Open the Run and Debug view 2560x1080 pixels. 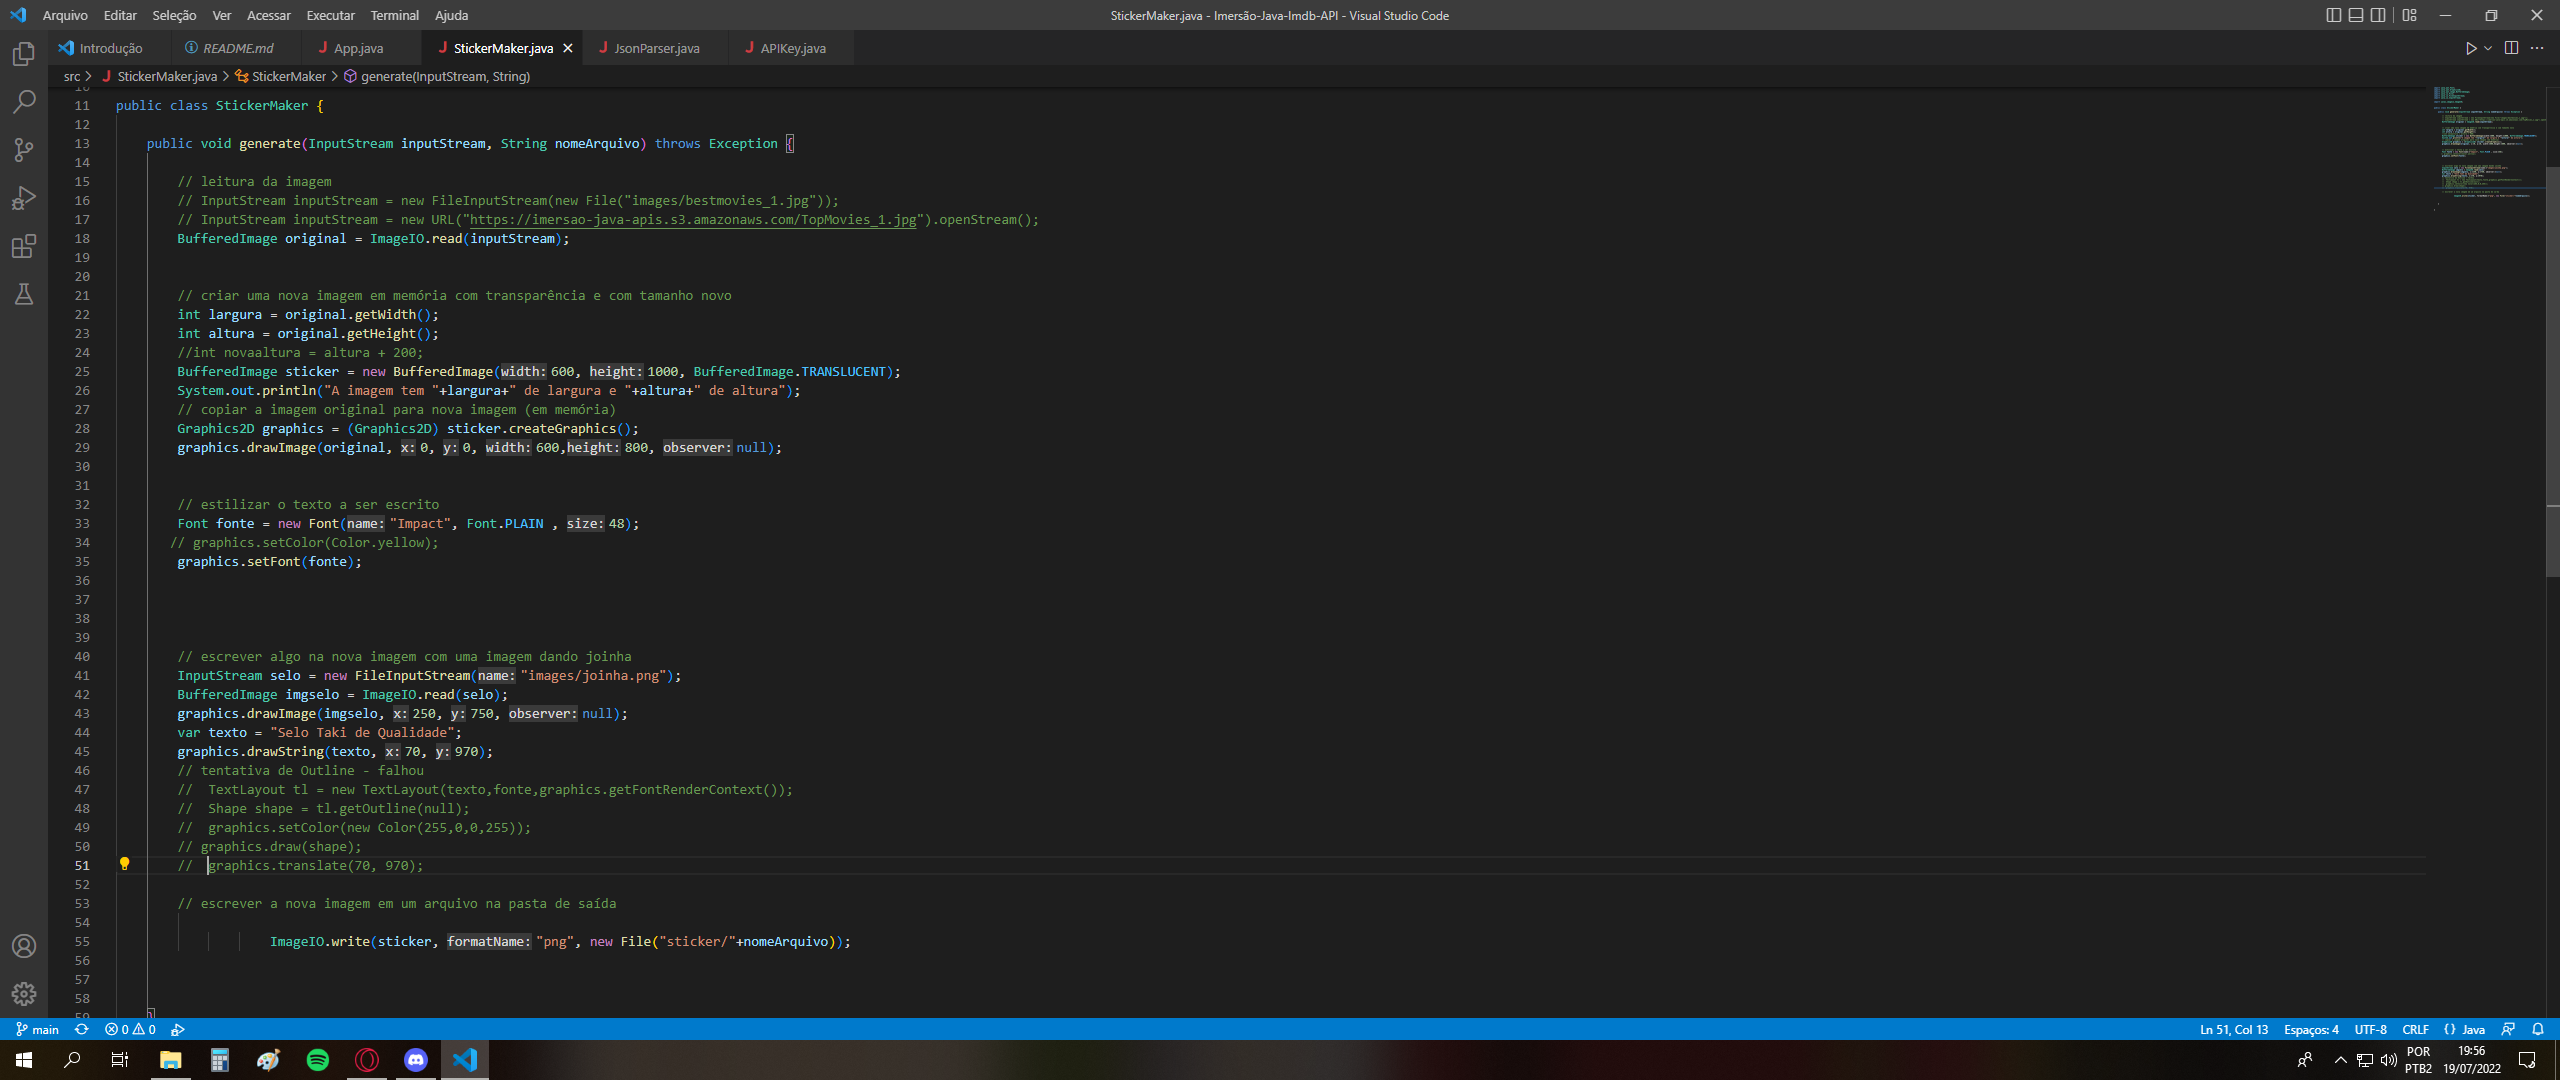(23, 198)
